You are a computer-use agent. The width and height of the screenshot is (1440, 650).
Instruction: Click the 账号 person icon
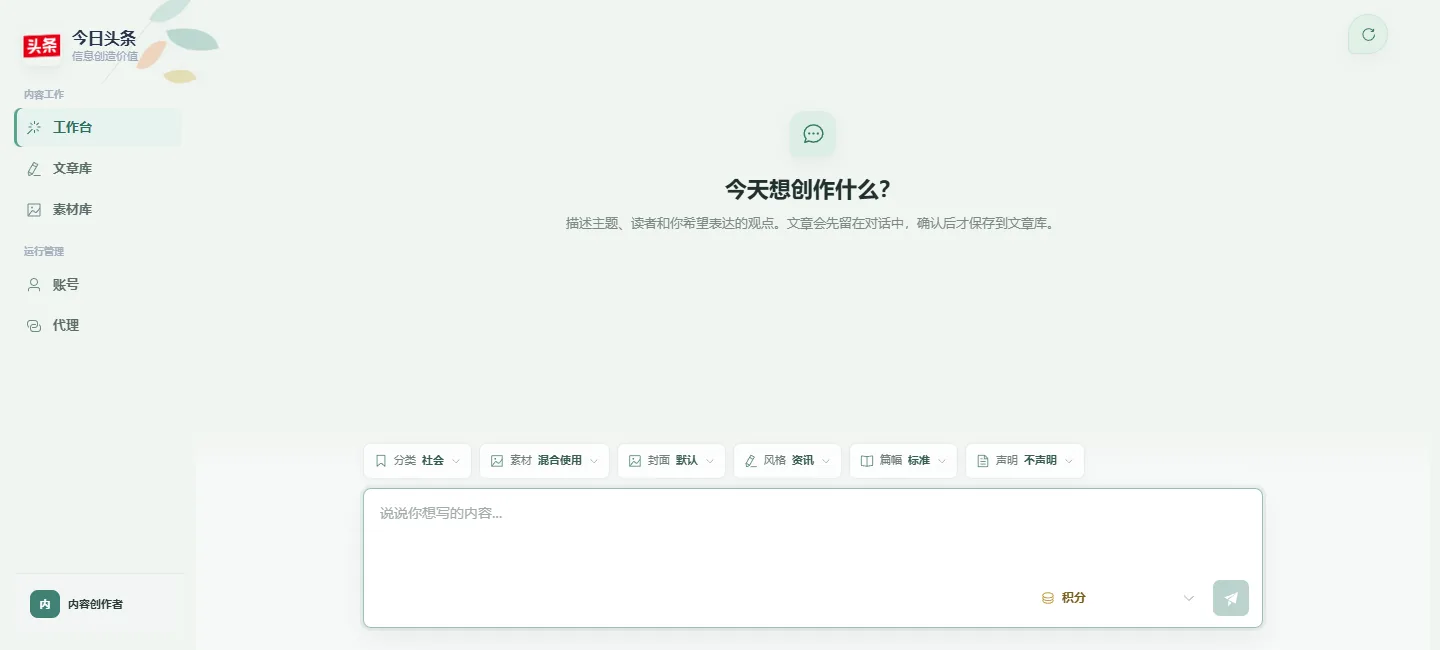34,284
